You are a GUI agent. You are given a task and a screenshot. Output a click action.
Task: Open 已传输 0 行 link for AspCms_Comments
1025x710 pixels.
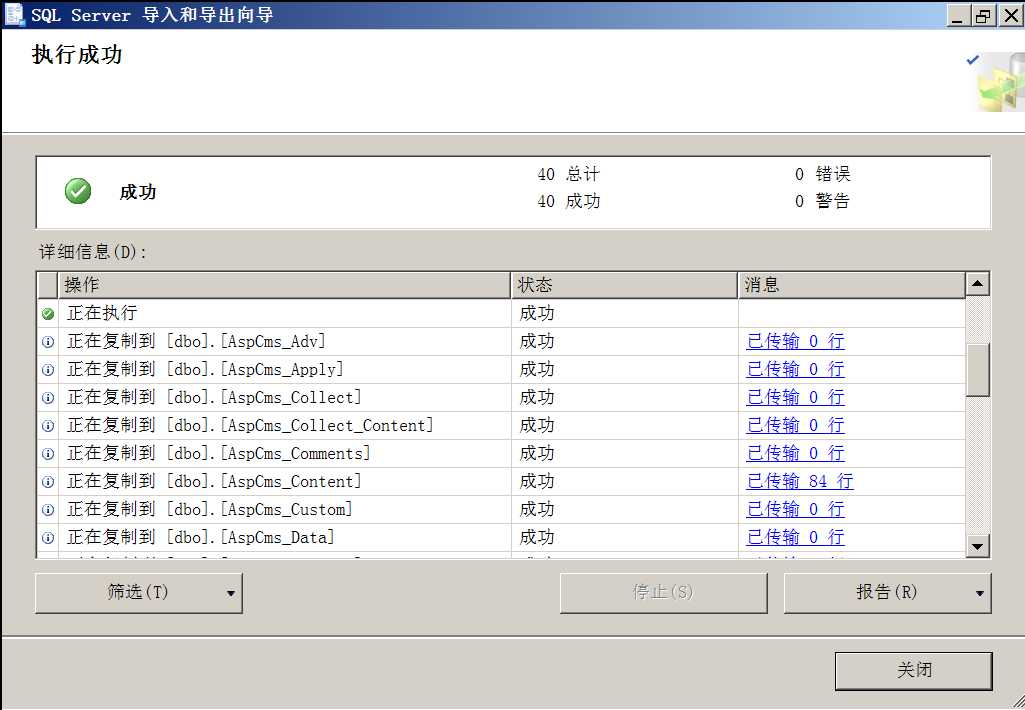point(796,453)
